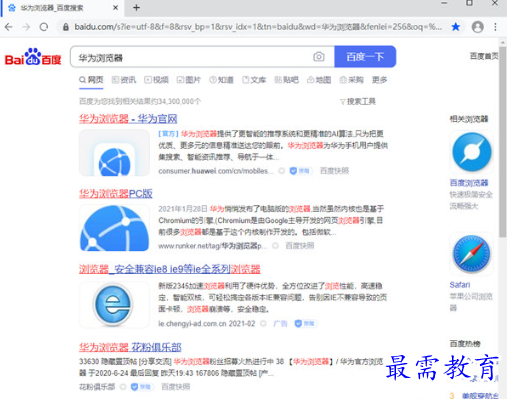Switch to the 视频 tab
The width and height of the screenshot is (507, 399).
[156, 80]
